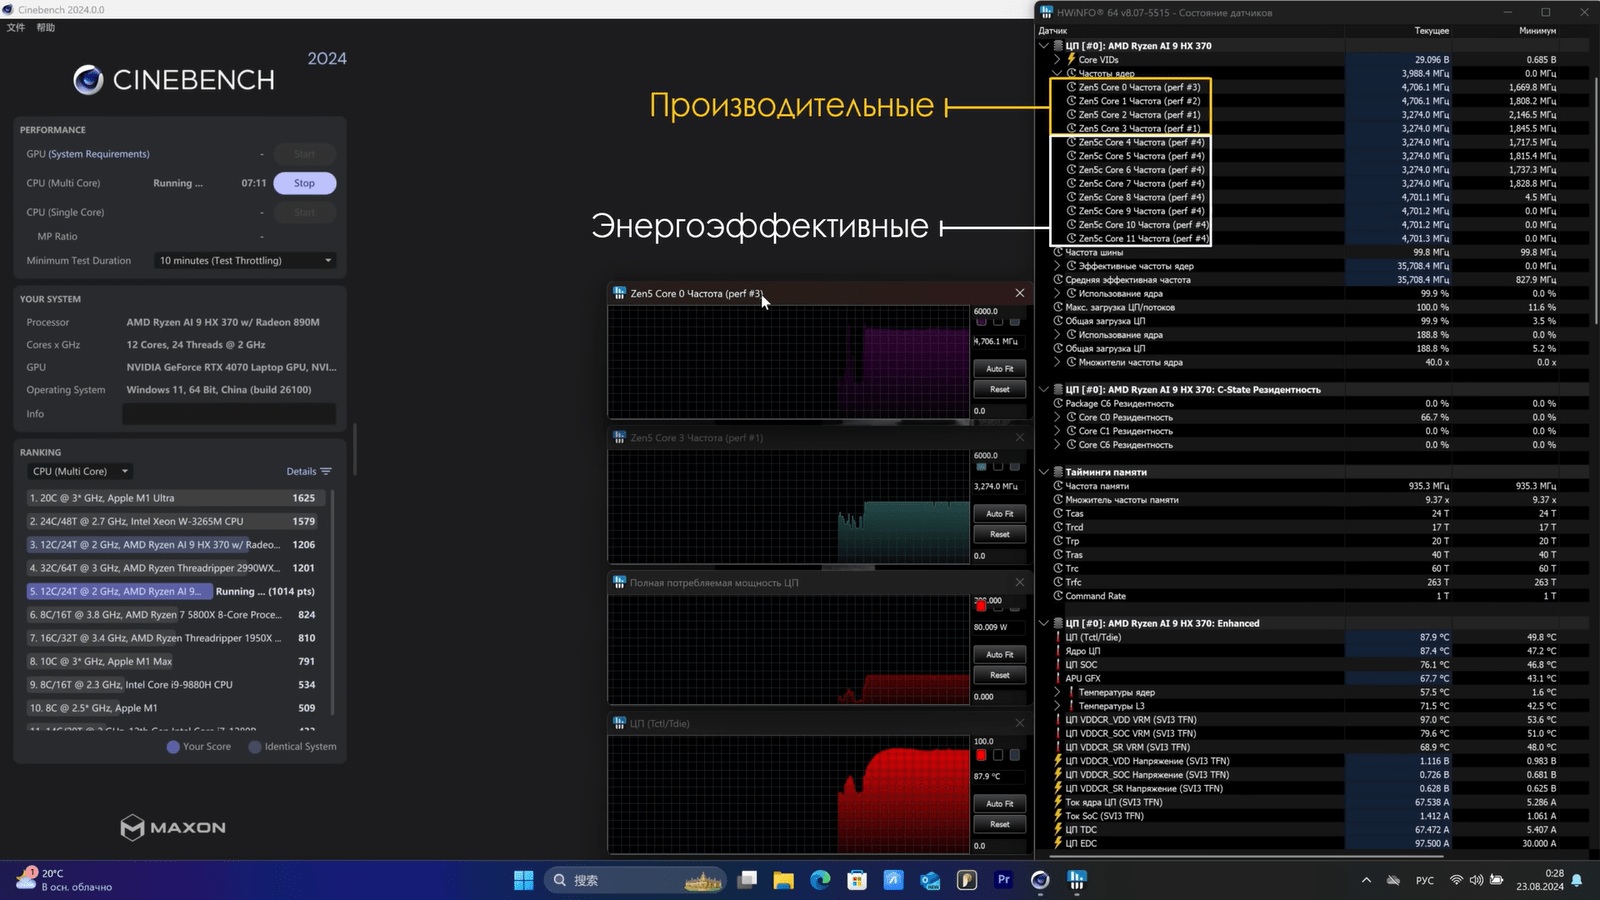Click first color swatch on Zen5 Core 0 graph

click(981, 321)
